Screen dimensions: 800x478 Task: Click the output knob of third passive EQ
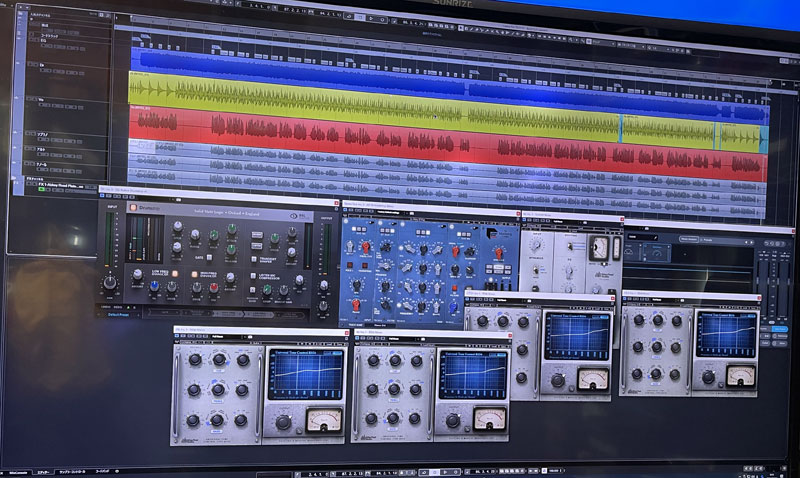coord(557,380)
